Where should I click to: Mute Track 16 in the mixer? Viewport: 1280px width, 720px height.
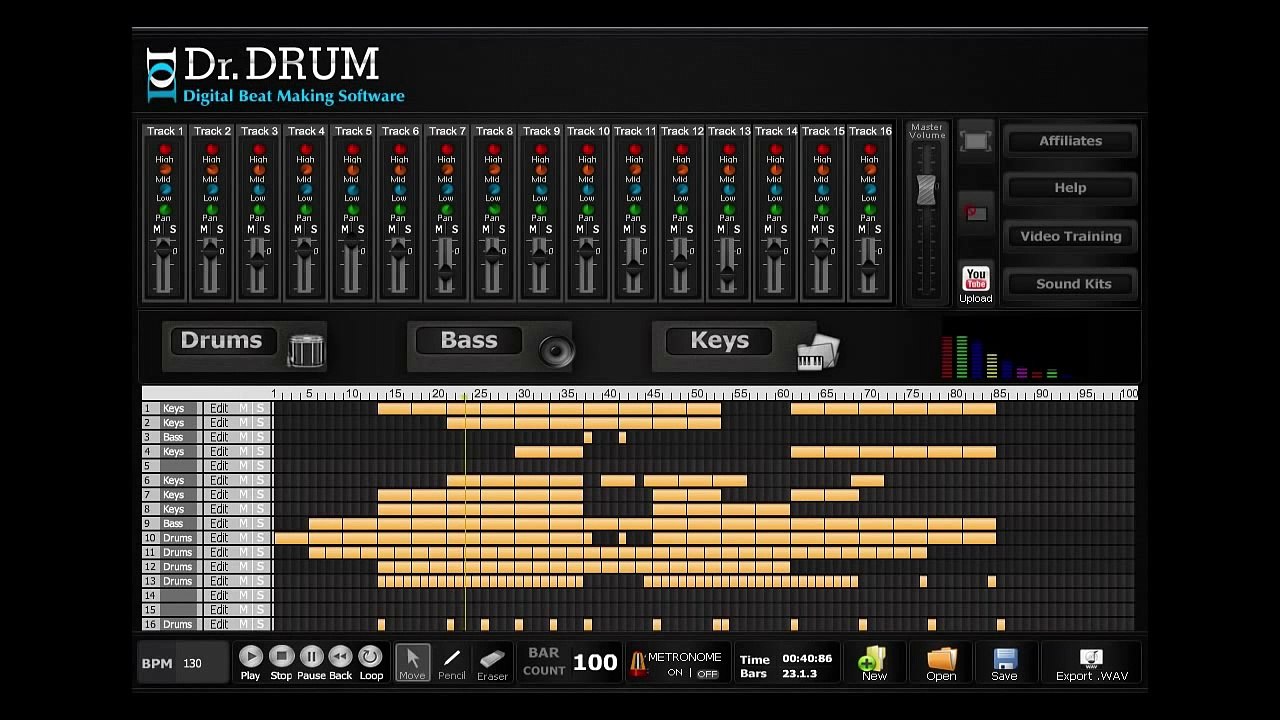[862, 230]
